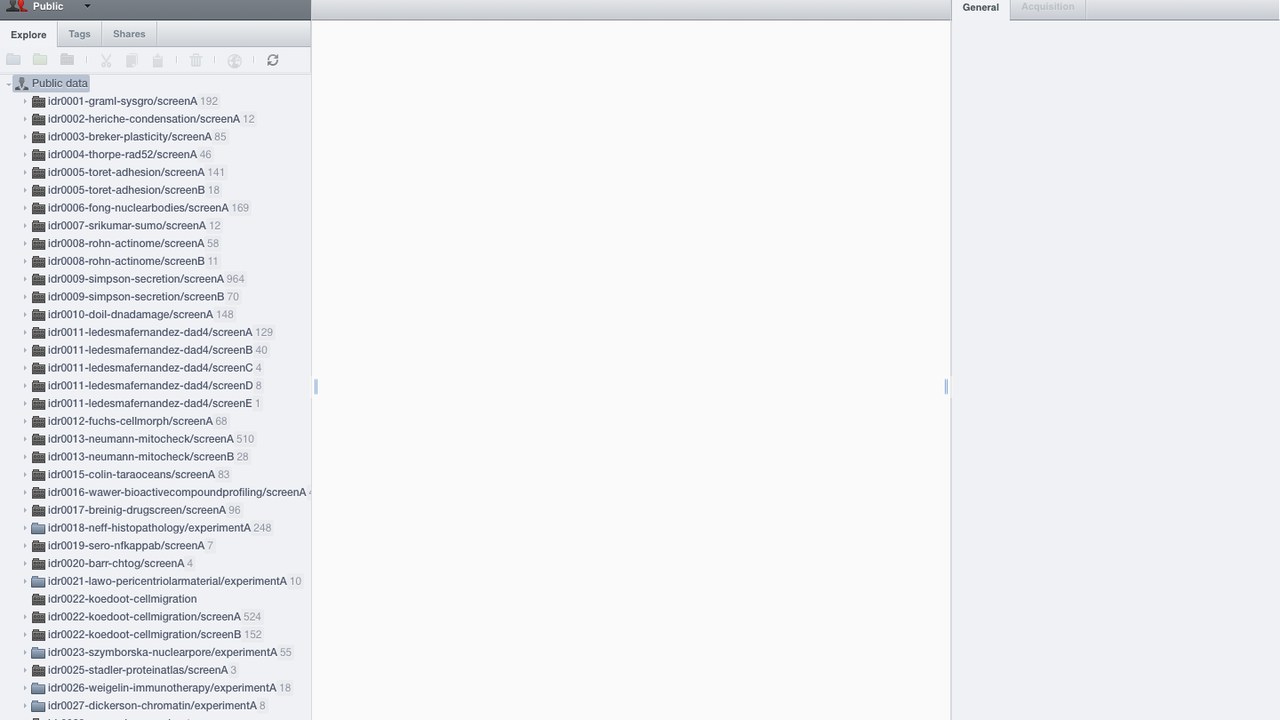Click the copy link icon
This screenshot has height=720, width=1280.
pos(131,60)
